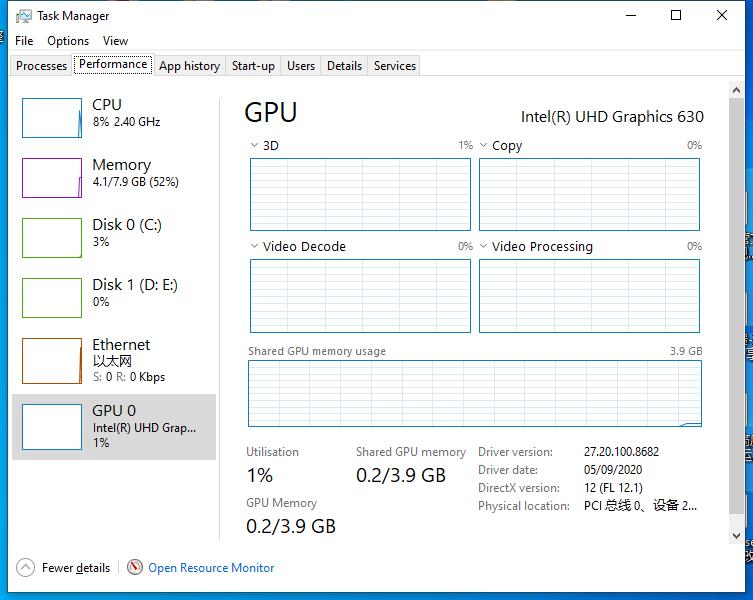The height and width of the screenshot is (600, 753).
Task: Click the Resource Monitor icon
Action: 135,568
